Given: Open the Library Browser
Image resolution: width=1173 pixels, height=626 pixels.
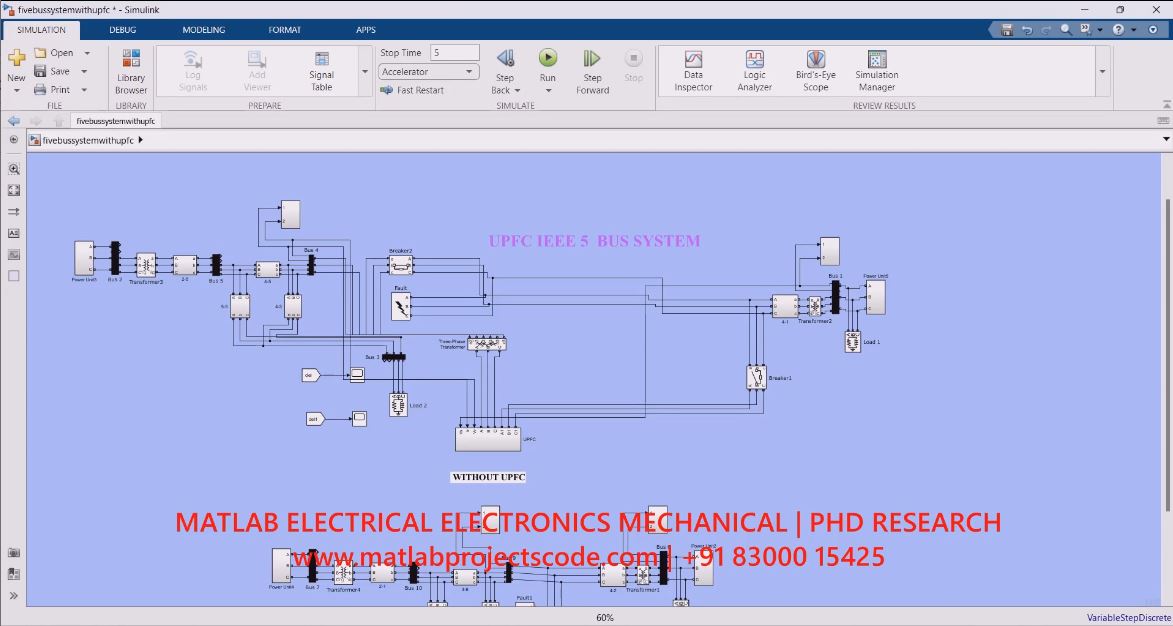Looking at the screenshot, I should click(x=131, y=71).
